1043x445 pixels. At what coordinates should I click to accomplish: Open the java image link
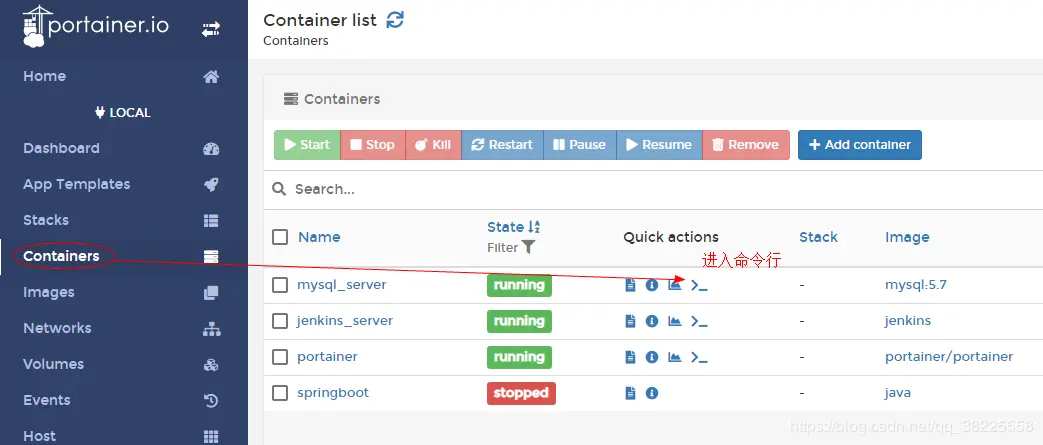897,392
